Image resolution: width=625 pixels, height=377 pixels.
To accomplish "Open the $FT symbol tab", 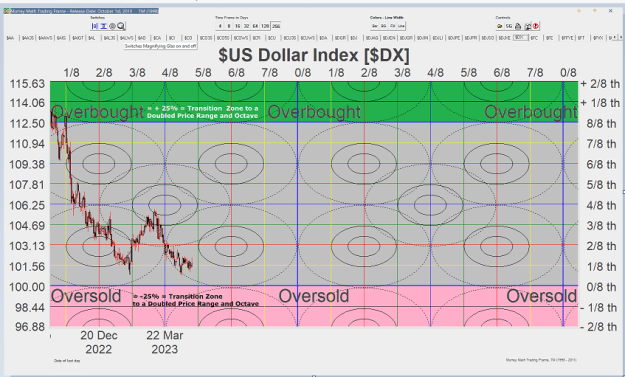I will [x=581, y=38].
